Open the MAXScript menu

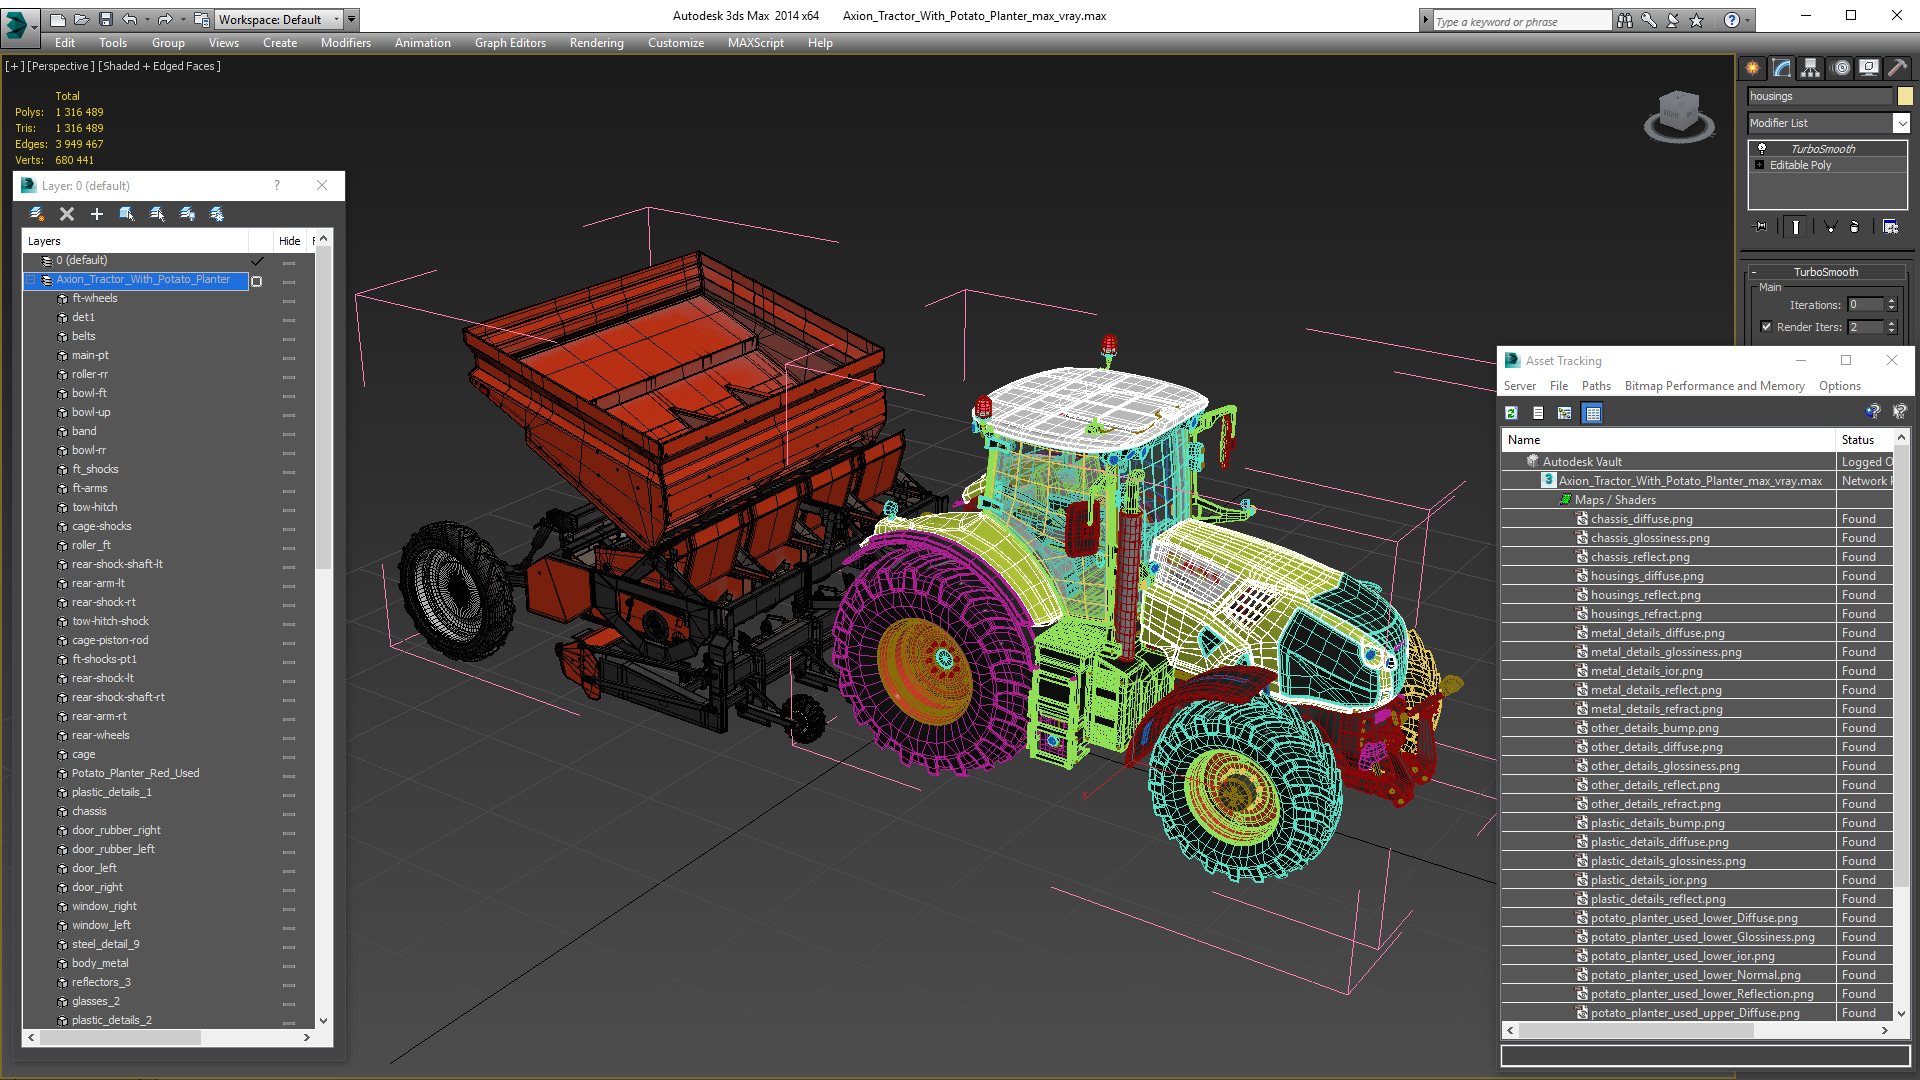756,43
